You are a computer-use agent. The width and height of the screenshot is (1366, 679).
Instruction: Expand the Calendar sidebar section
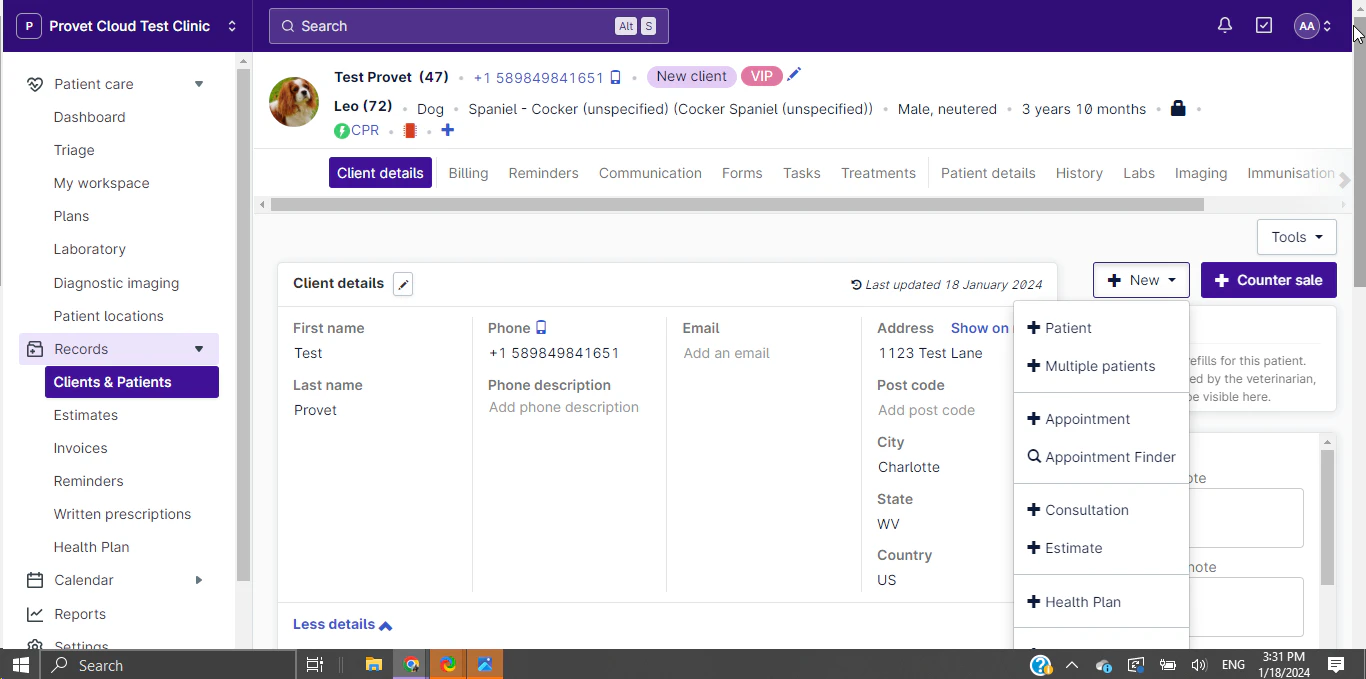[197, 580]
